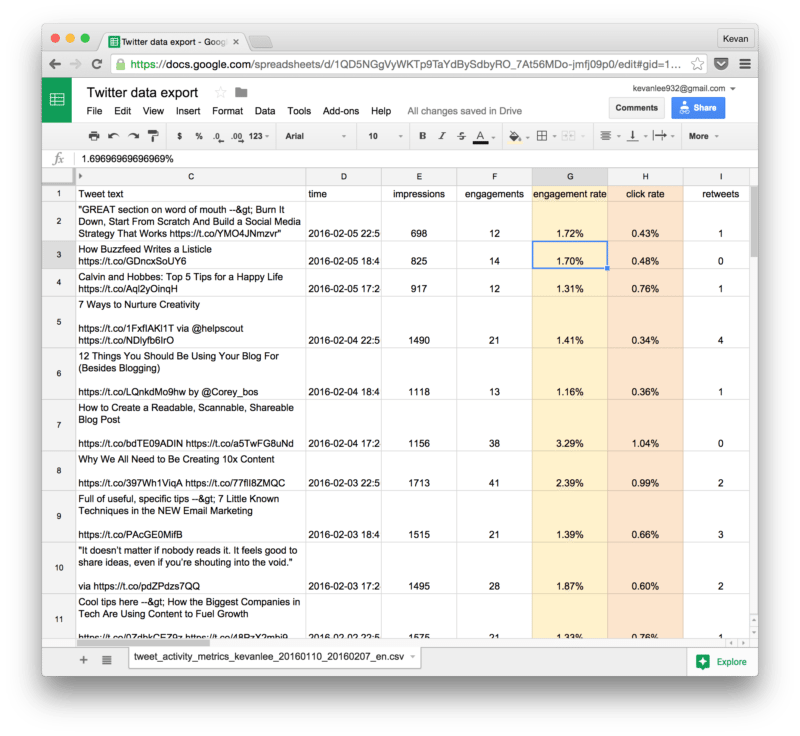Click inside the formula bar
The height and width of the screenshot is (736, 800).
point(300,159)
